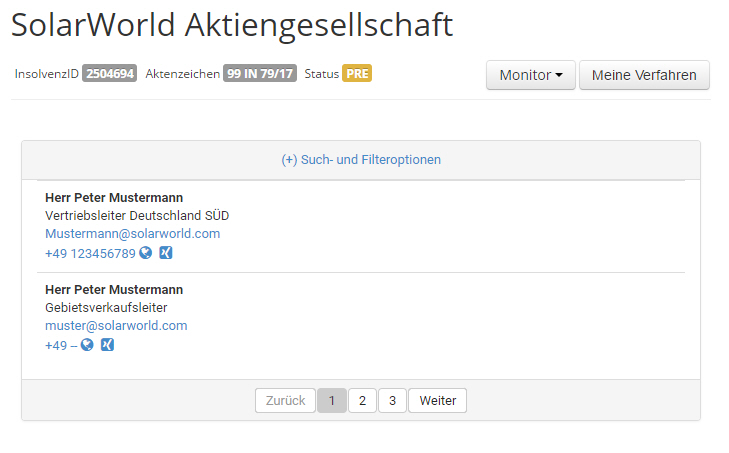Viewport: 729px width, 453px height.
Task: Select current page 1
Action: point(332,400)
